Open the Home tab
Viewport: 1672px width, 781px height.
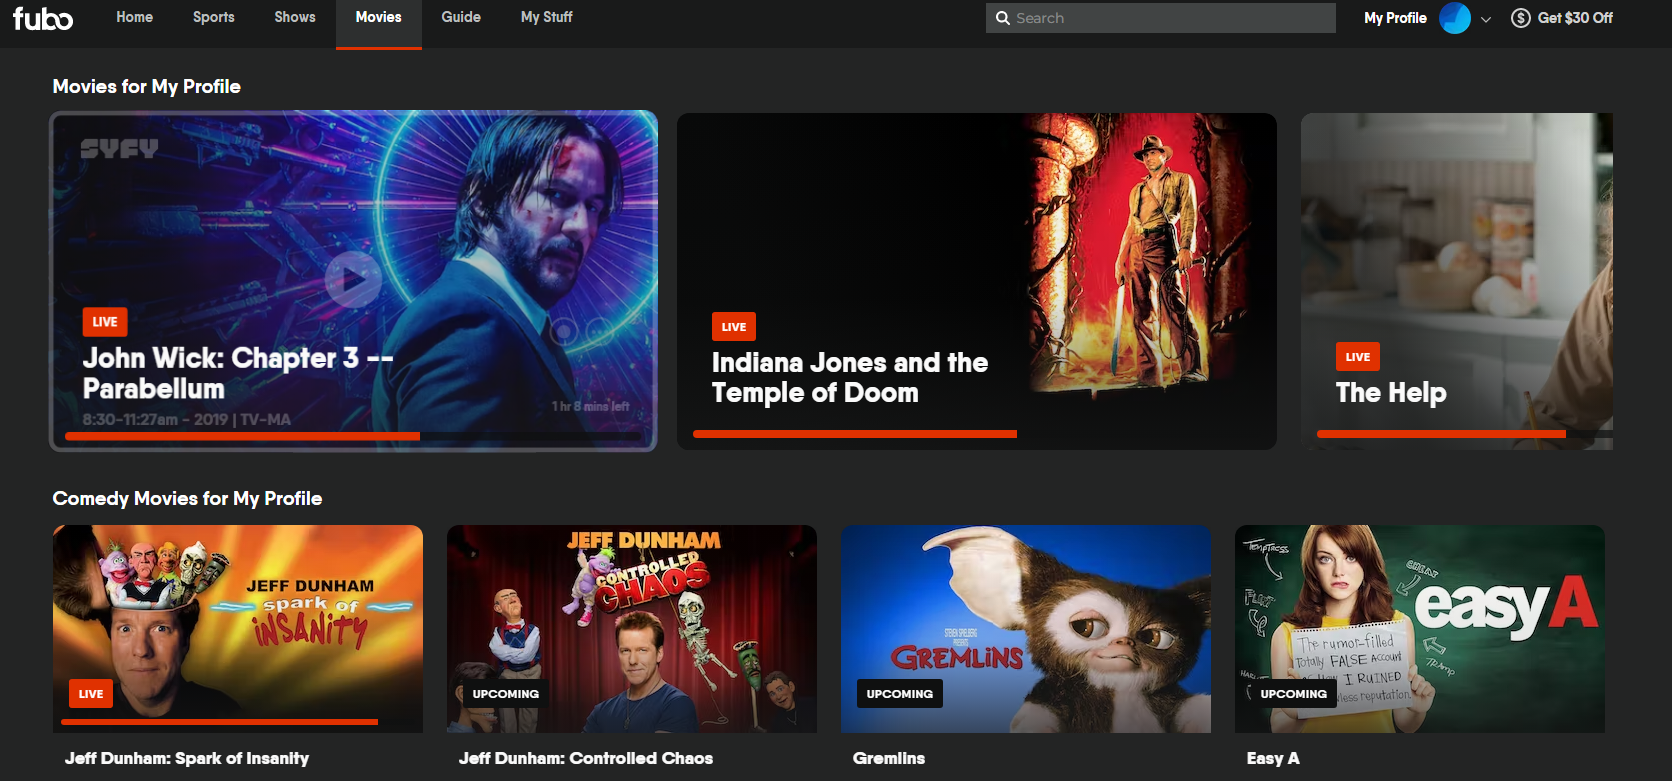(134, 17)
